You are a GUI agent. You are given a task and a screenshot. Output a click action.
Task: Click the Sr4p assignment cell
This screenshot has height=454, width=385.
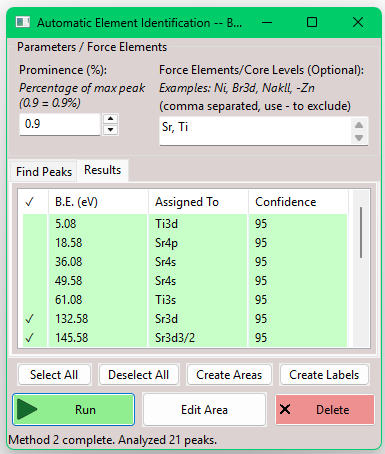click(198, 243)
